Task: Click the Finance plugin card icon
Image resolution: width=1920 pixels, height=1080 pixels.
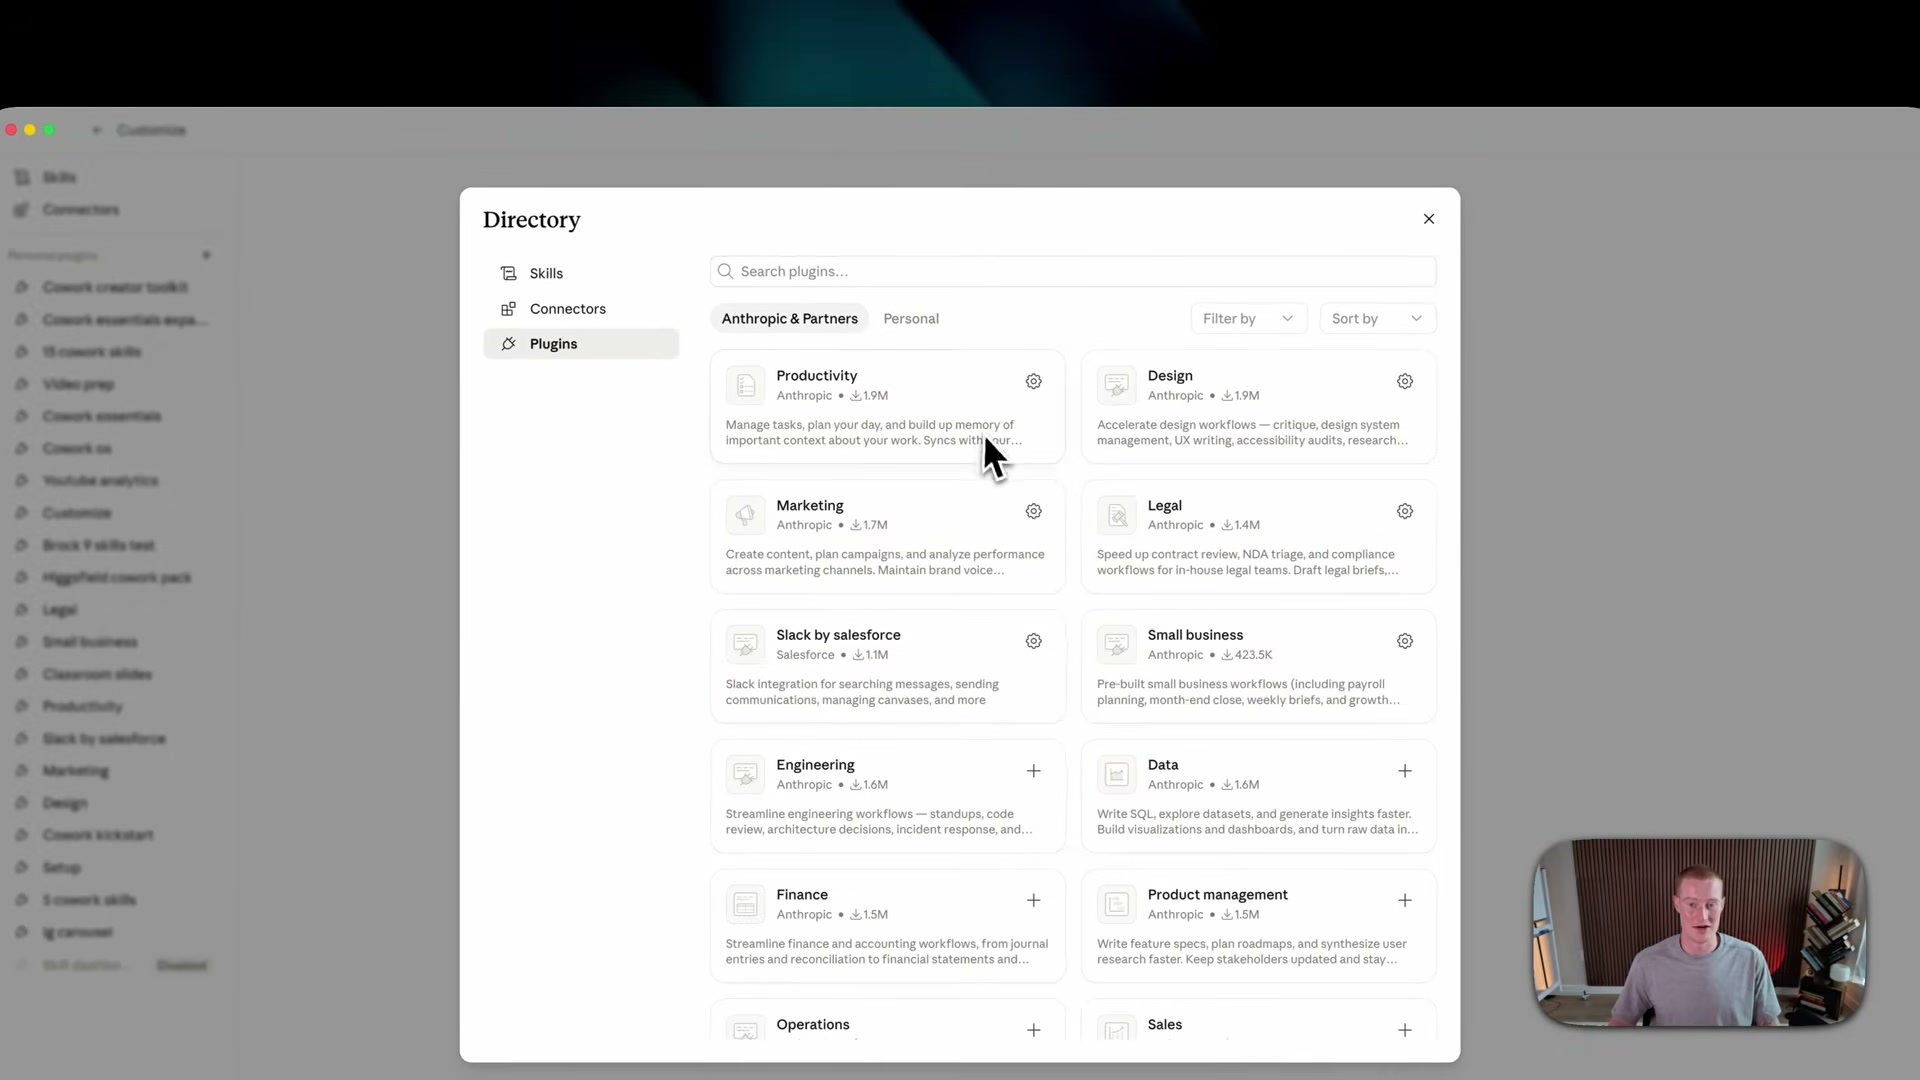Action: click(745, 904)
